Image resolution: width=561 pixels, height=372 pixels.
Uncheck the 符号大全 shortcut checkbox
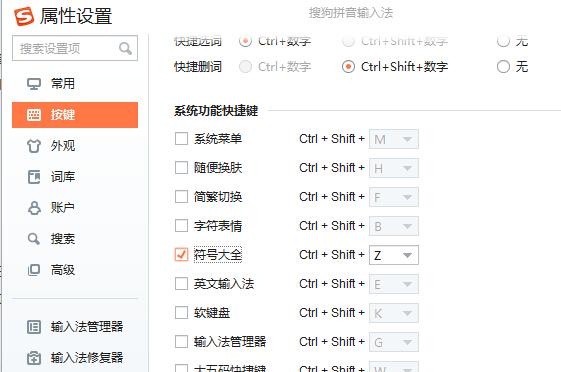pyautogui.click(x=181, y=255)
